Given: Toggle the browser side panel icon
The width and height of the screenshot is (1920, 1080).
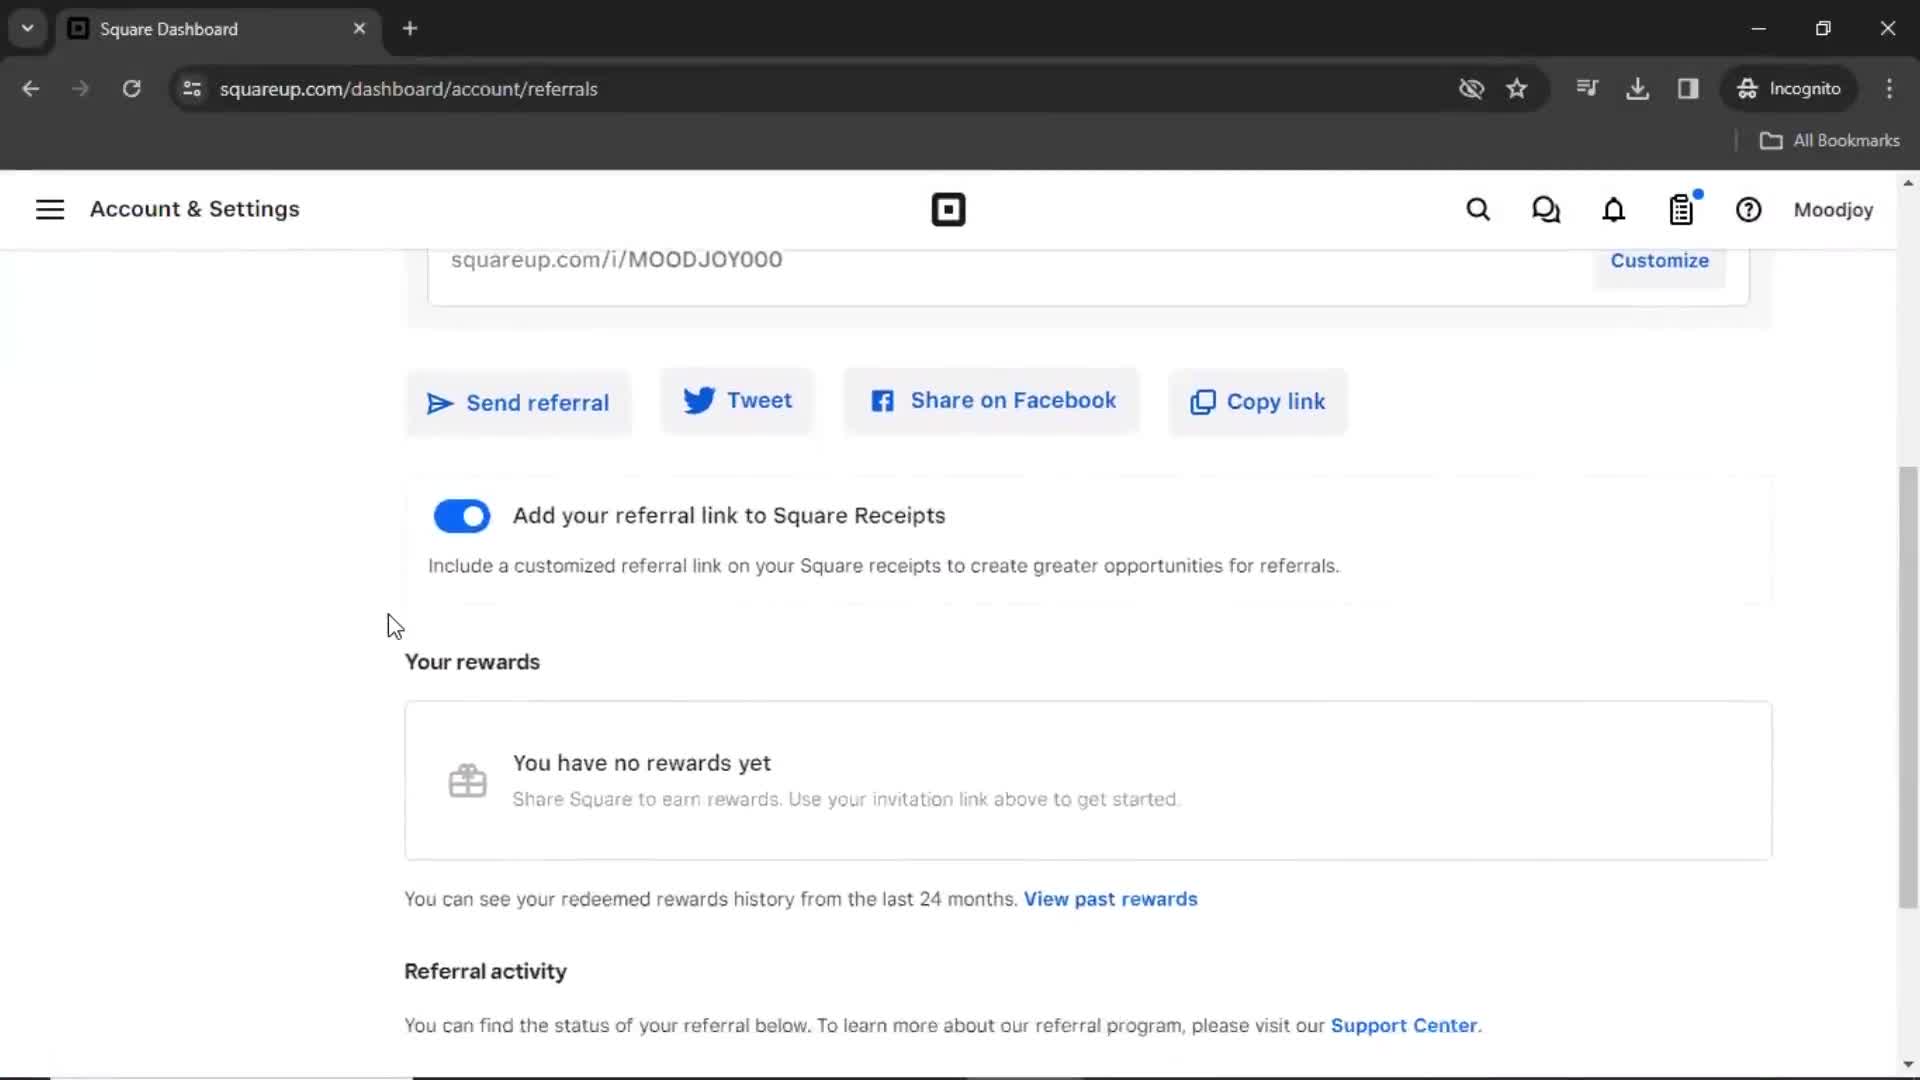Looking at the screenshot, I should coord(1688,89).
